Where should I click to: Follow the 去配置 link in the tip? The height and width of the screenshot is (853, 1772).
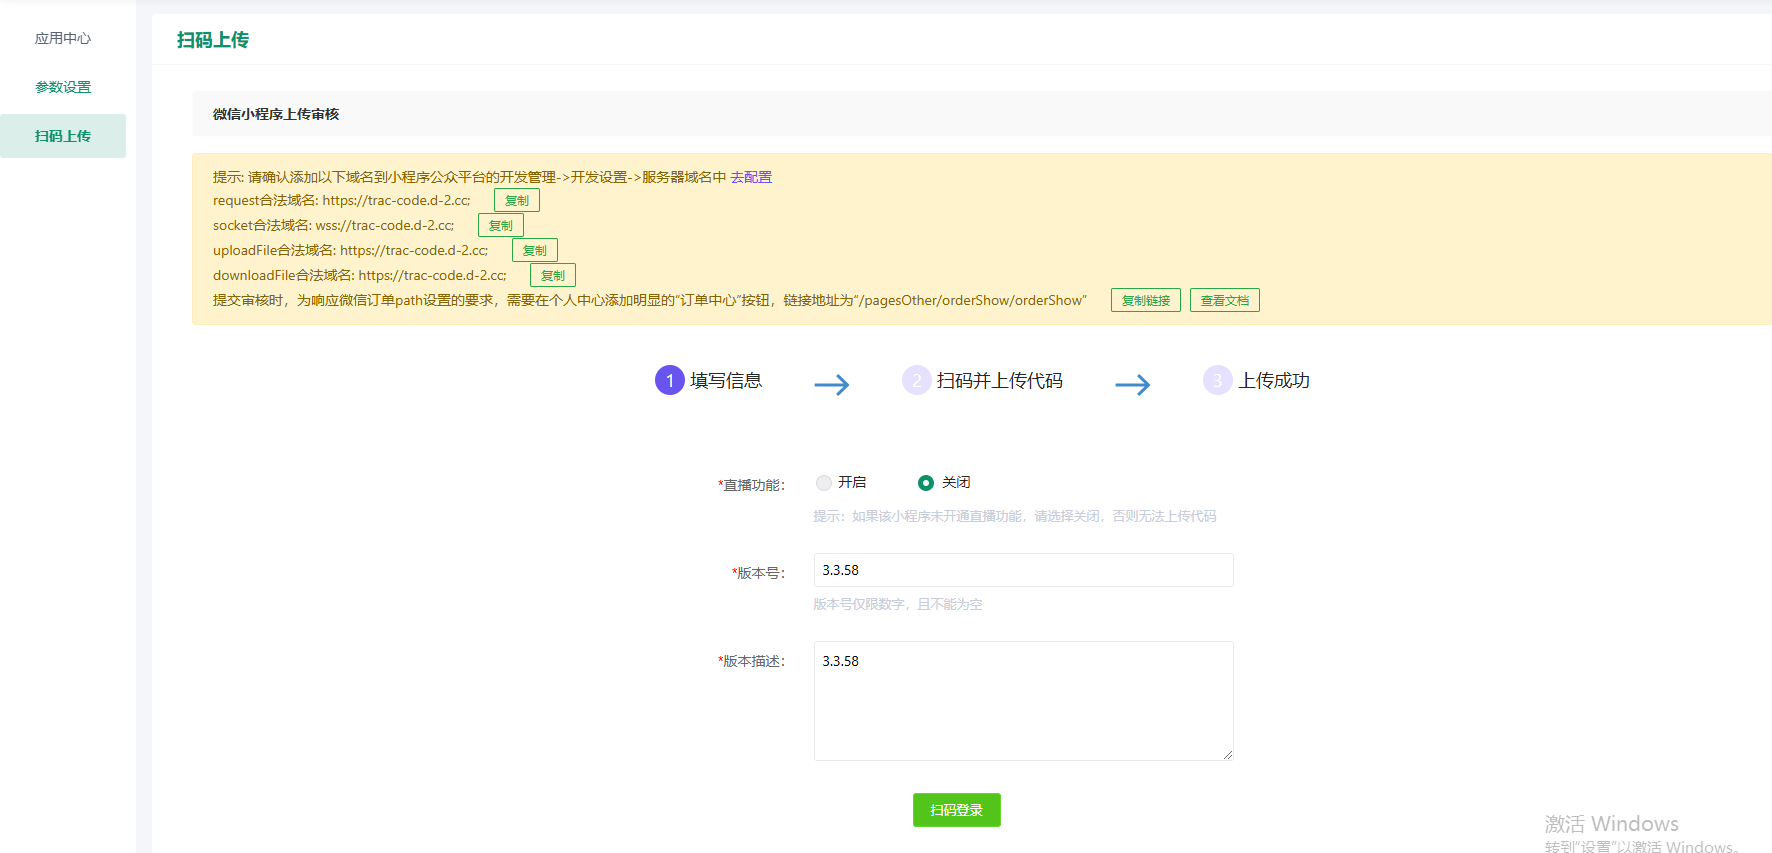(751, 177)
